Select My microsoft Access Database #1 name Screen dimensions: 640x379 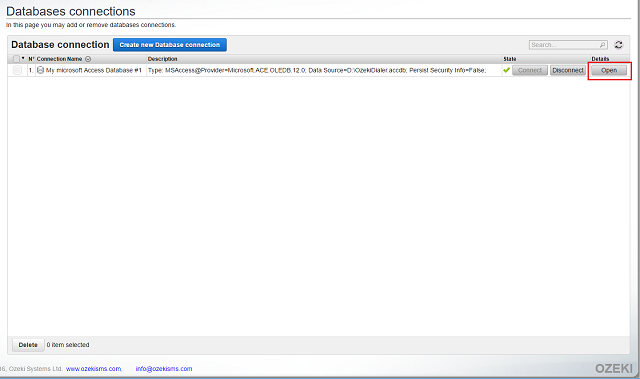(94, 70)
